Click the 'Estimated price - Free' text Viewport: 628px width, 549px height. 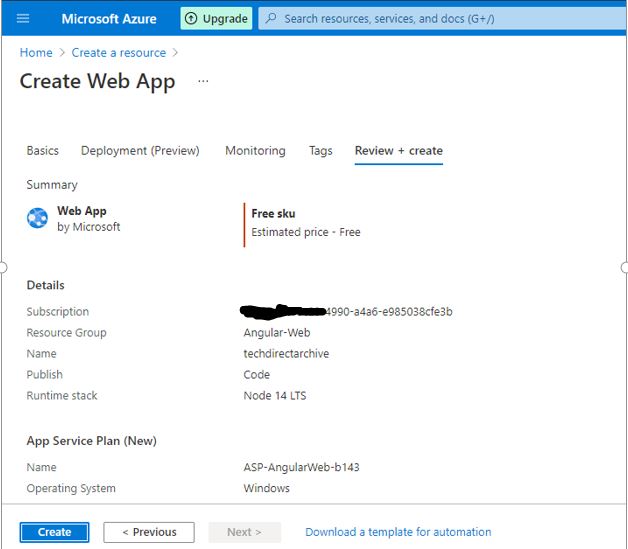[x=306, y=232]
